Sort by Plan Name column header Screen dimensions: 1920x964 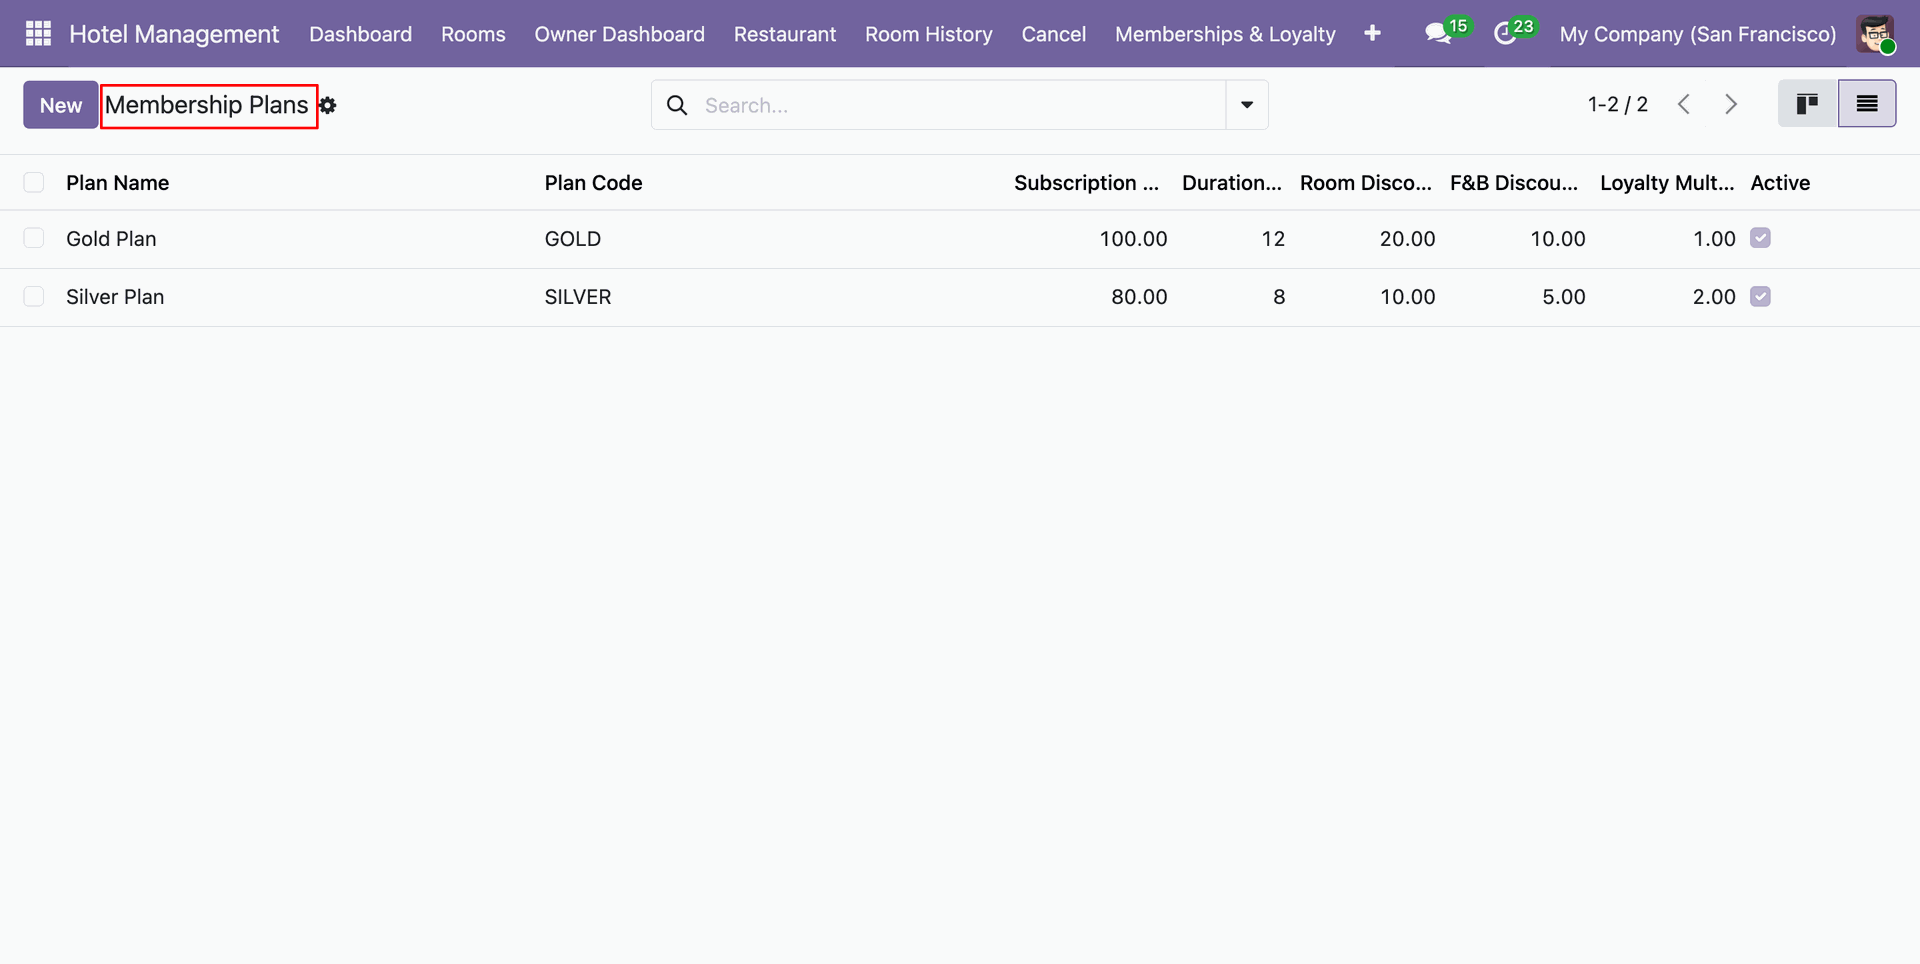point(117,183)
